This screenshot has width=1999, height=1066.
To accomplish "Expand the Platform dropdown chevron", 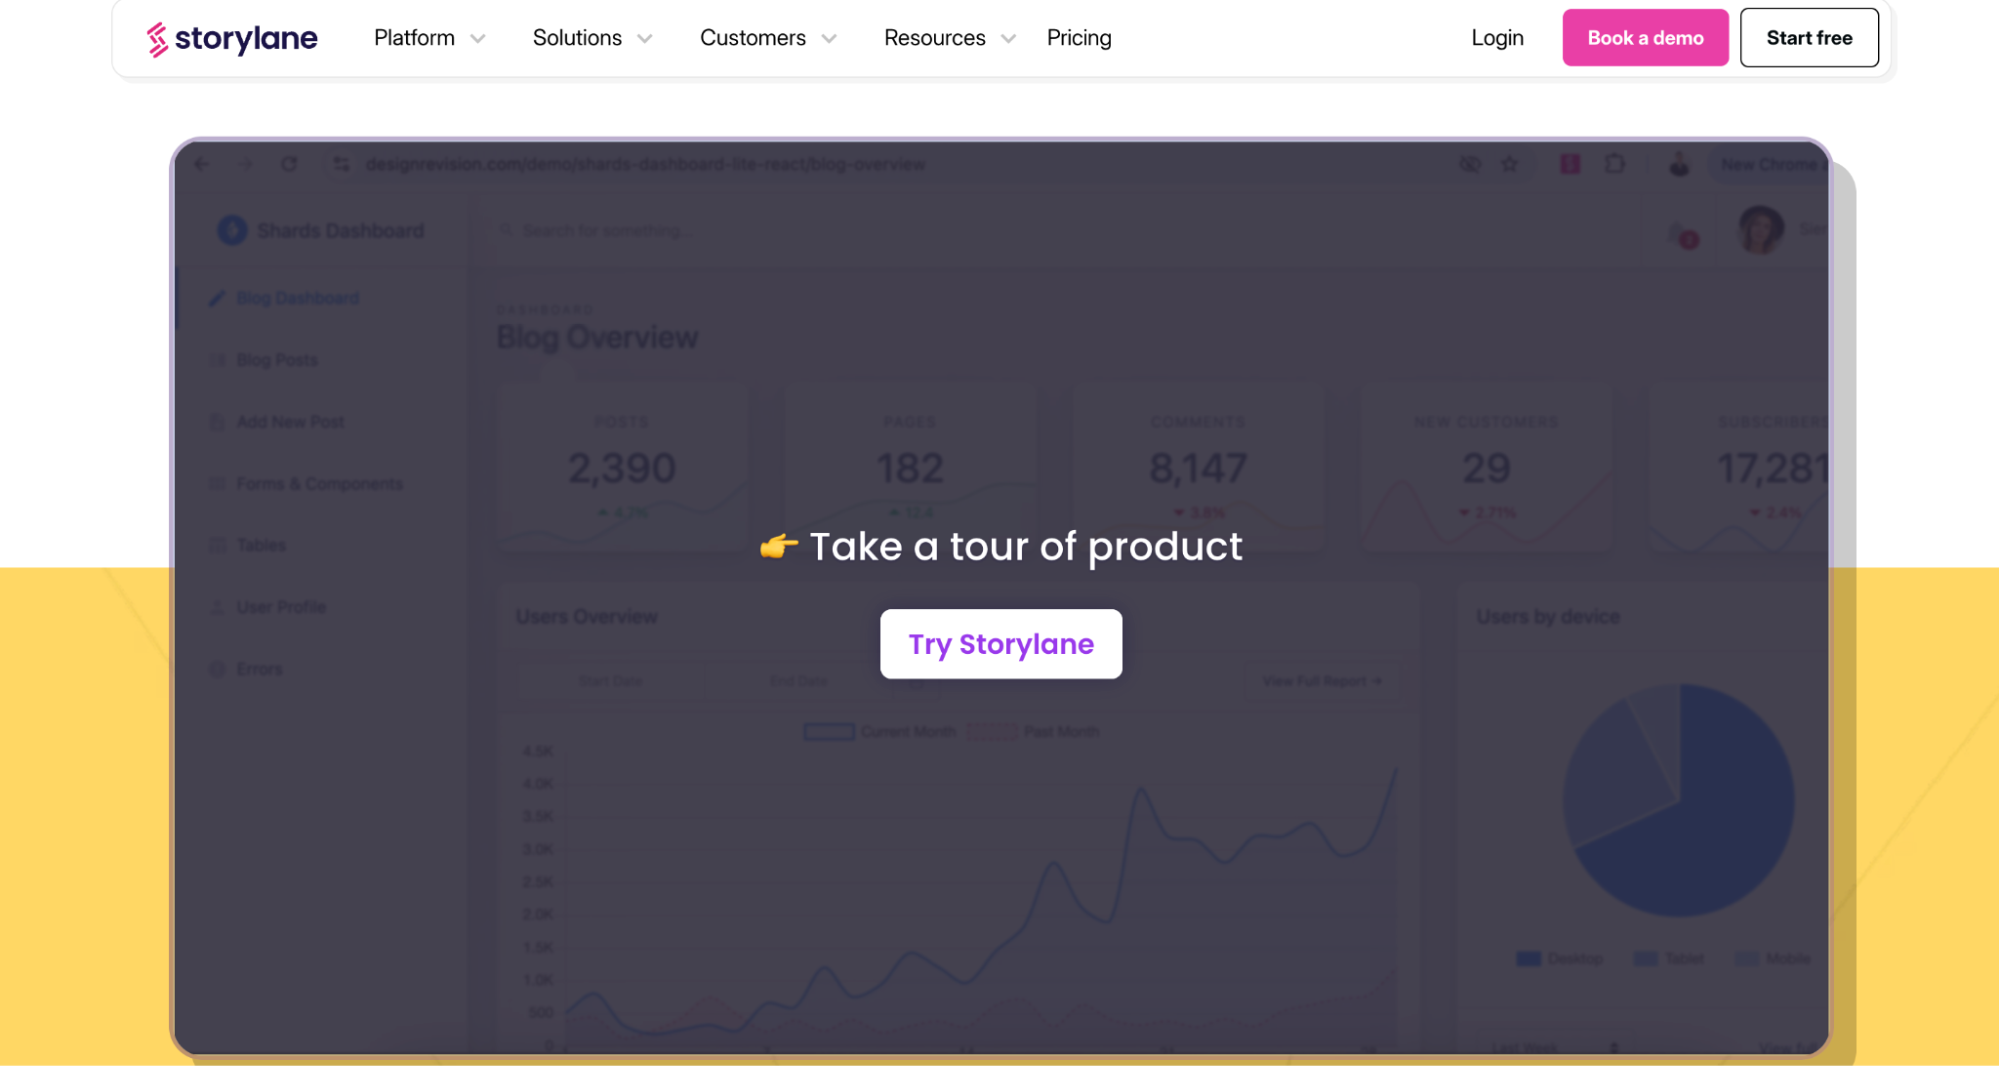I will tap(478, 39).
